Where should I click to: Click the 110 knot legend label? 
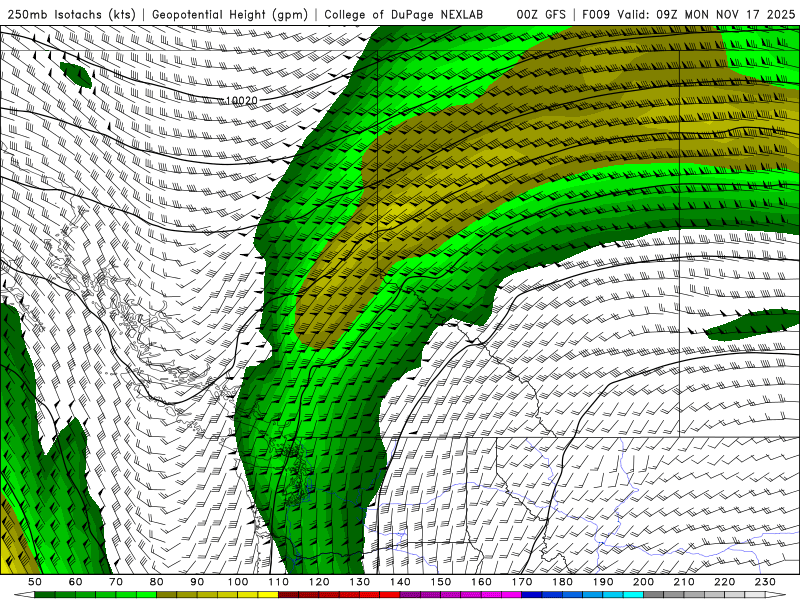point(278,582)
